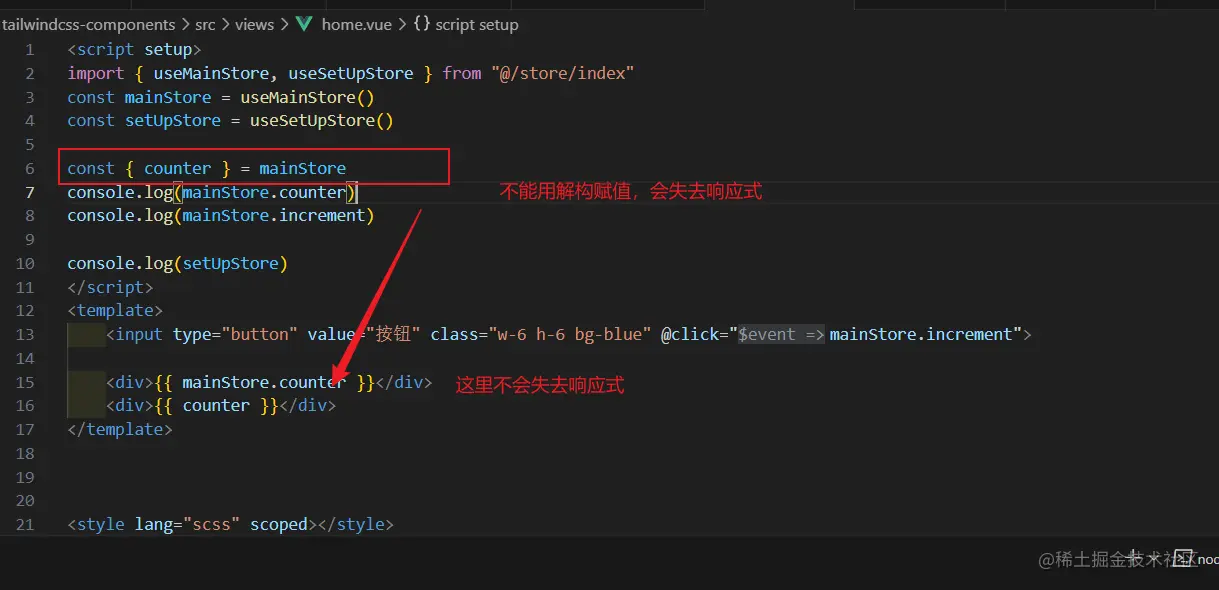
Task: Select the "home.vue" breadcrumb file name
Action: point(357,24)
